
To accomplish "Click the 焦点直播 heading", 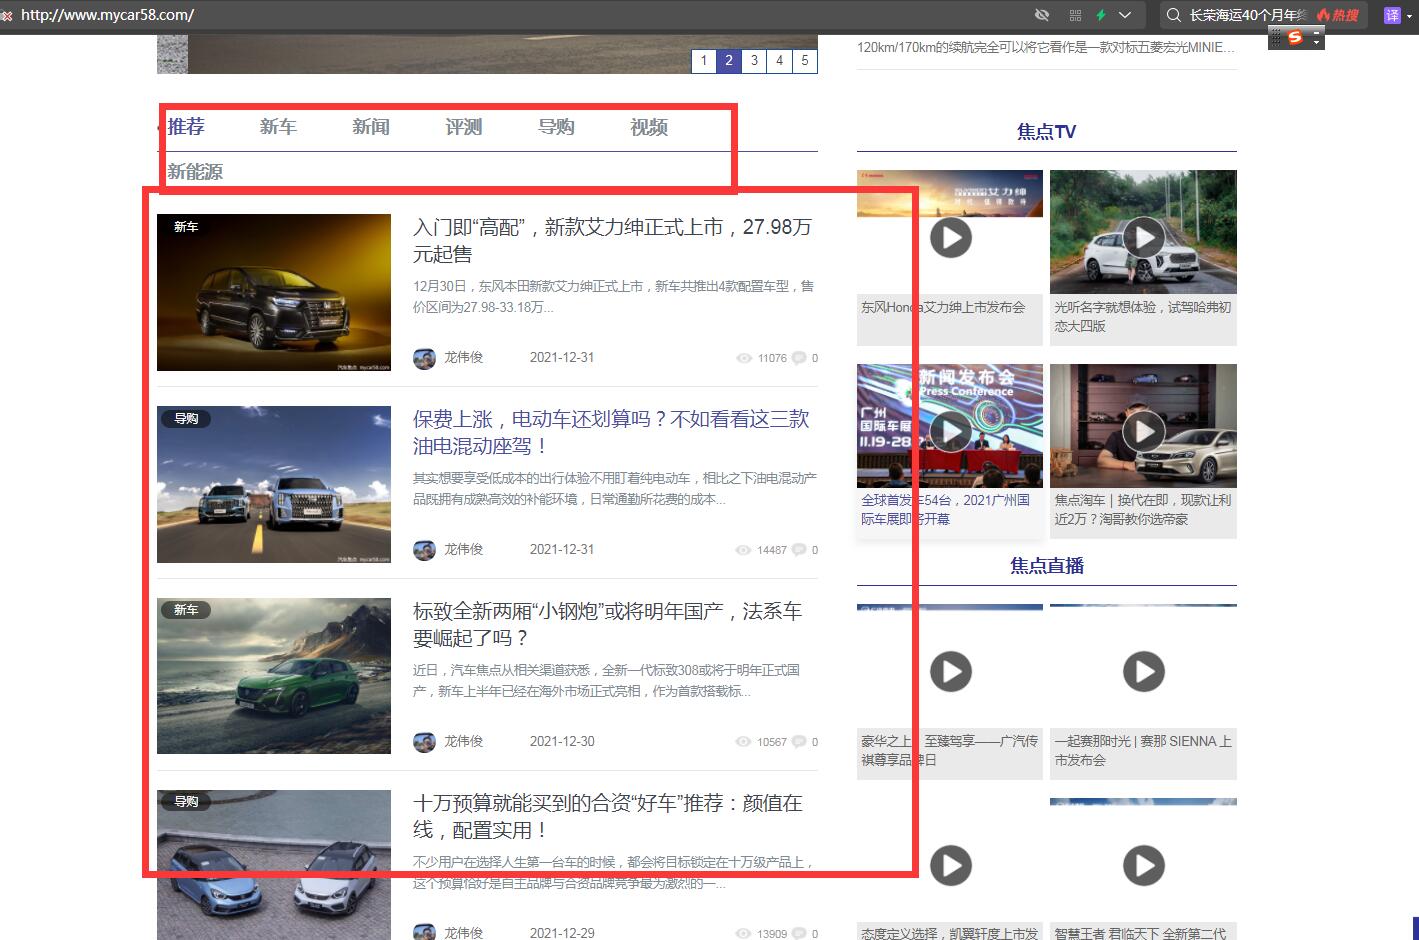I will (x=1046, y=566).
